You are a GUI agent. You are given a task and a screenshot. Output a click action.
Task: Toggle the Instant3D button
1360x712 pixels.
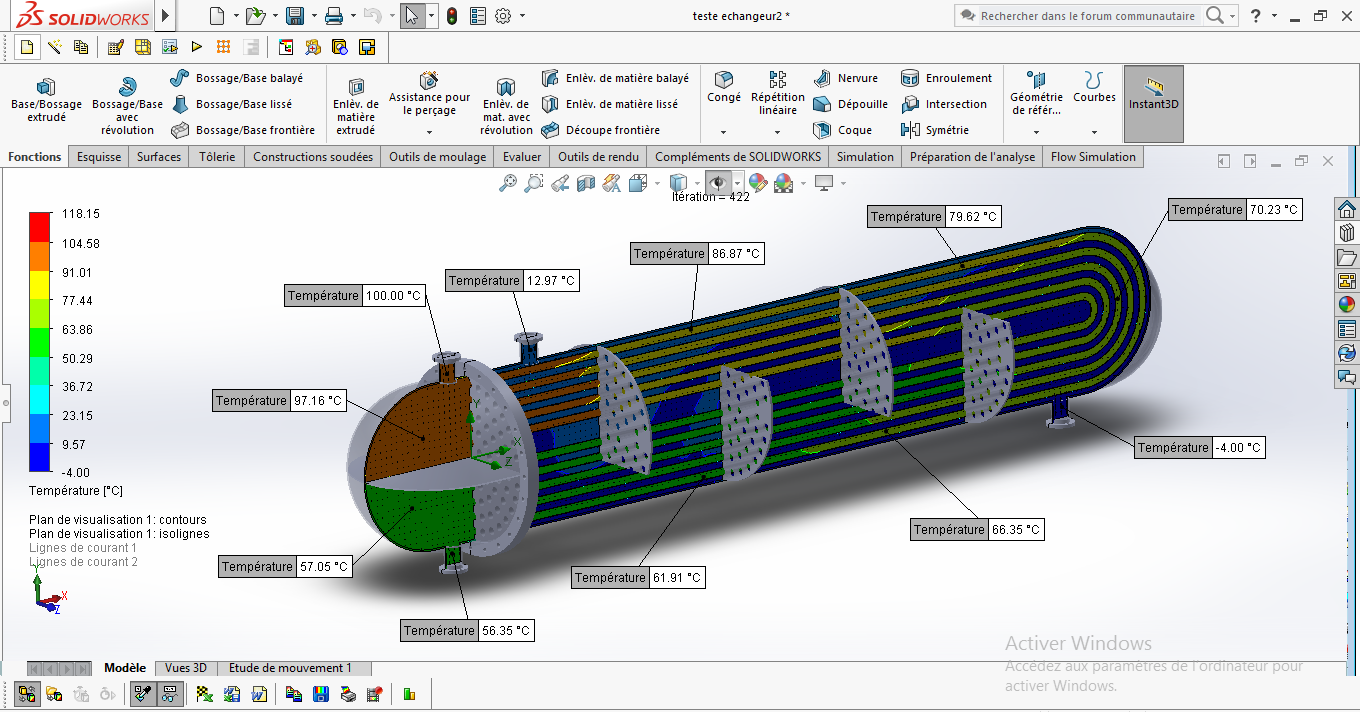1153,104
